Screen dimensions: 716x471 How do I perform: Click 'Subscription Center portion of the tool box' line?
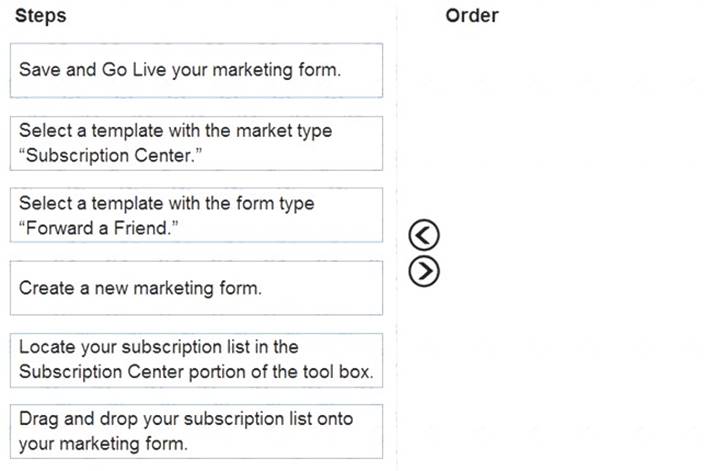point(196,372)
